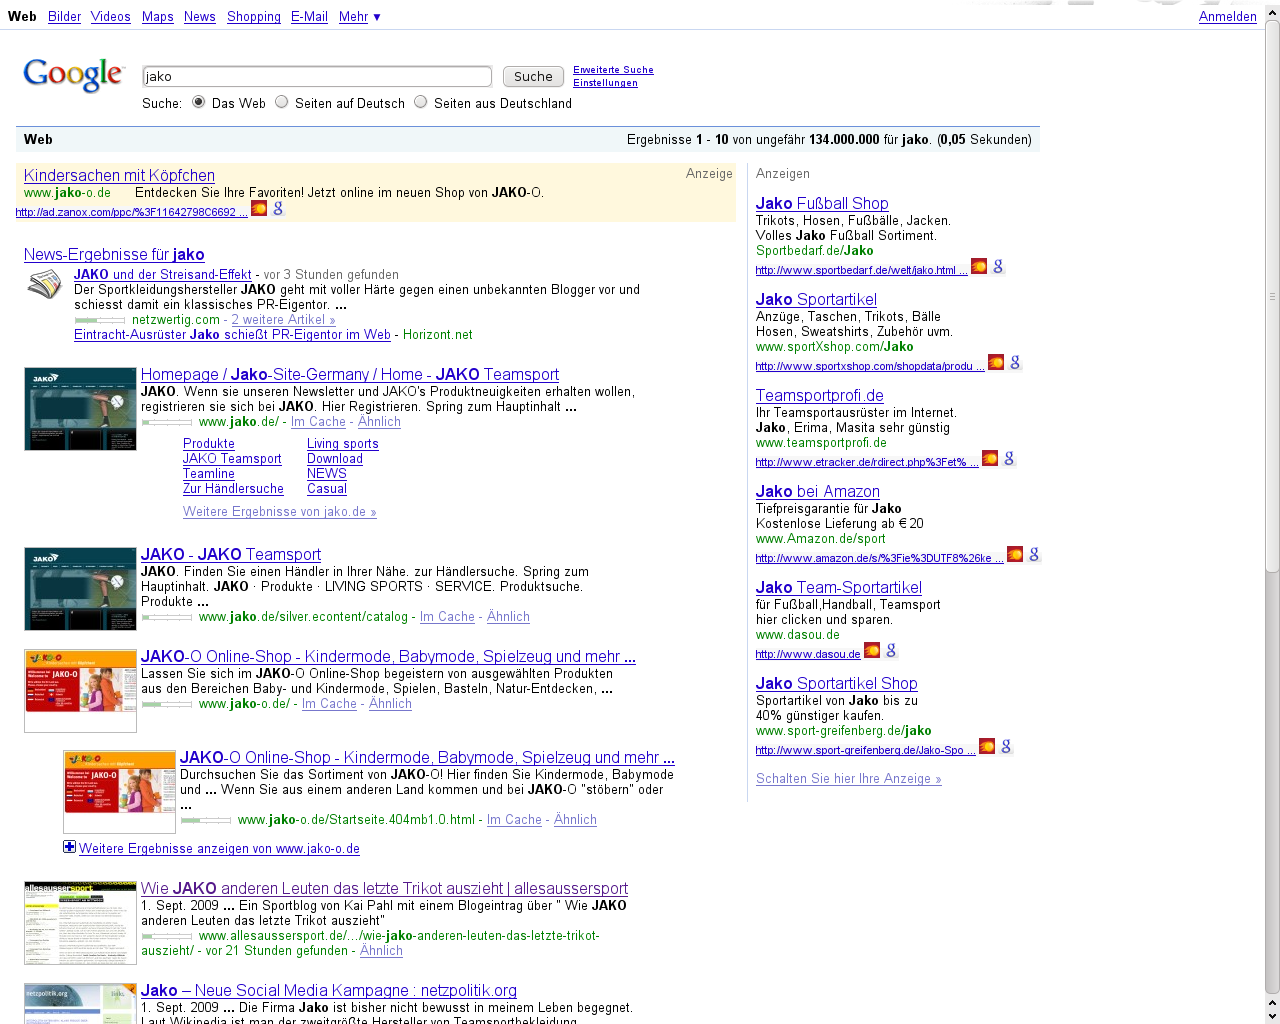Click the g icon after the sport-greifenberg.de URL
This screenshot has width=1280, height=1024.
point(1006,746)
